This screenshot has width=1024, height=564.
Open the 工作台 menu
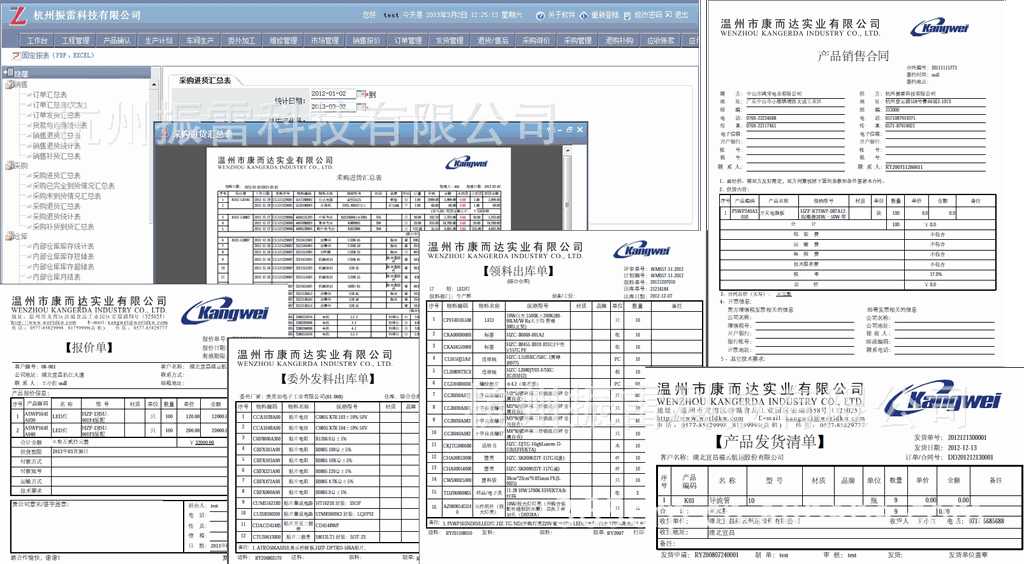point(37,40)
